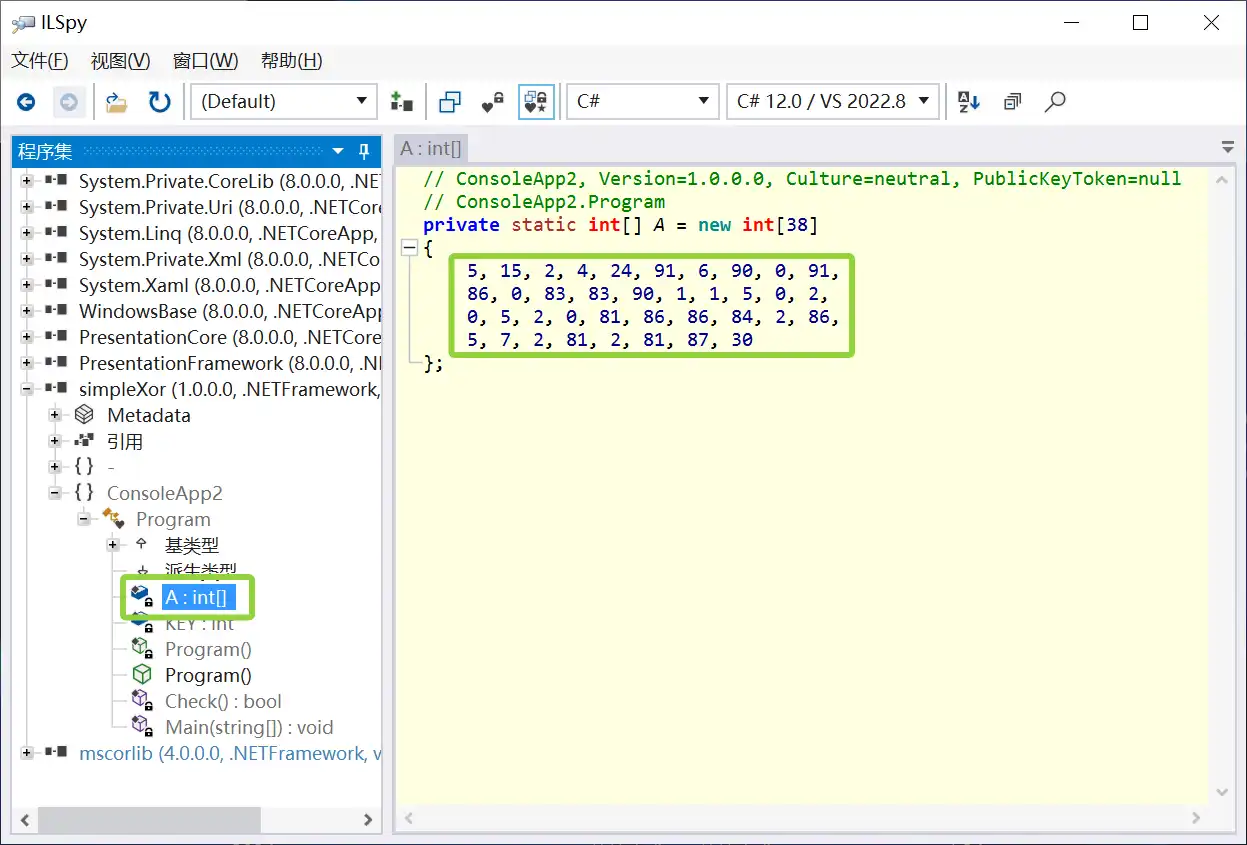Select Main(string[]) : void in tree
This screenshot has height=845, width=1247.
(x=248, y=727)
